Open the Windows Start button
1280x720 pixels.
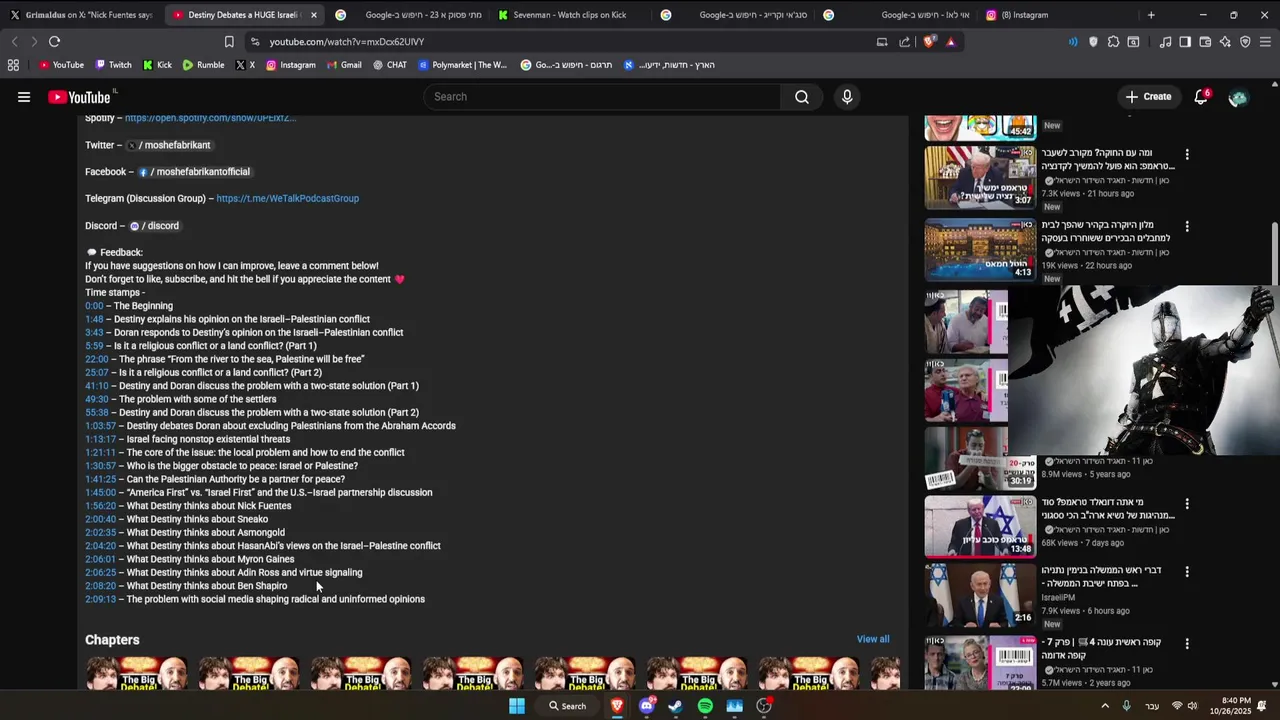[517, 706]
